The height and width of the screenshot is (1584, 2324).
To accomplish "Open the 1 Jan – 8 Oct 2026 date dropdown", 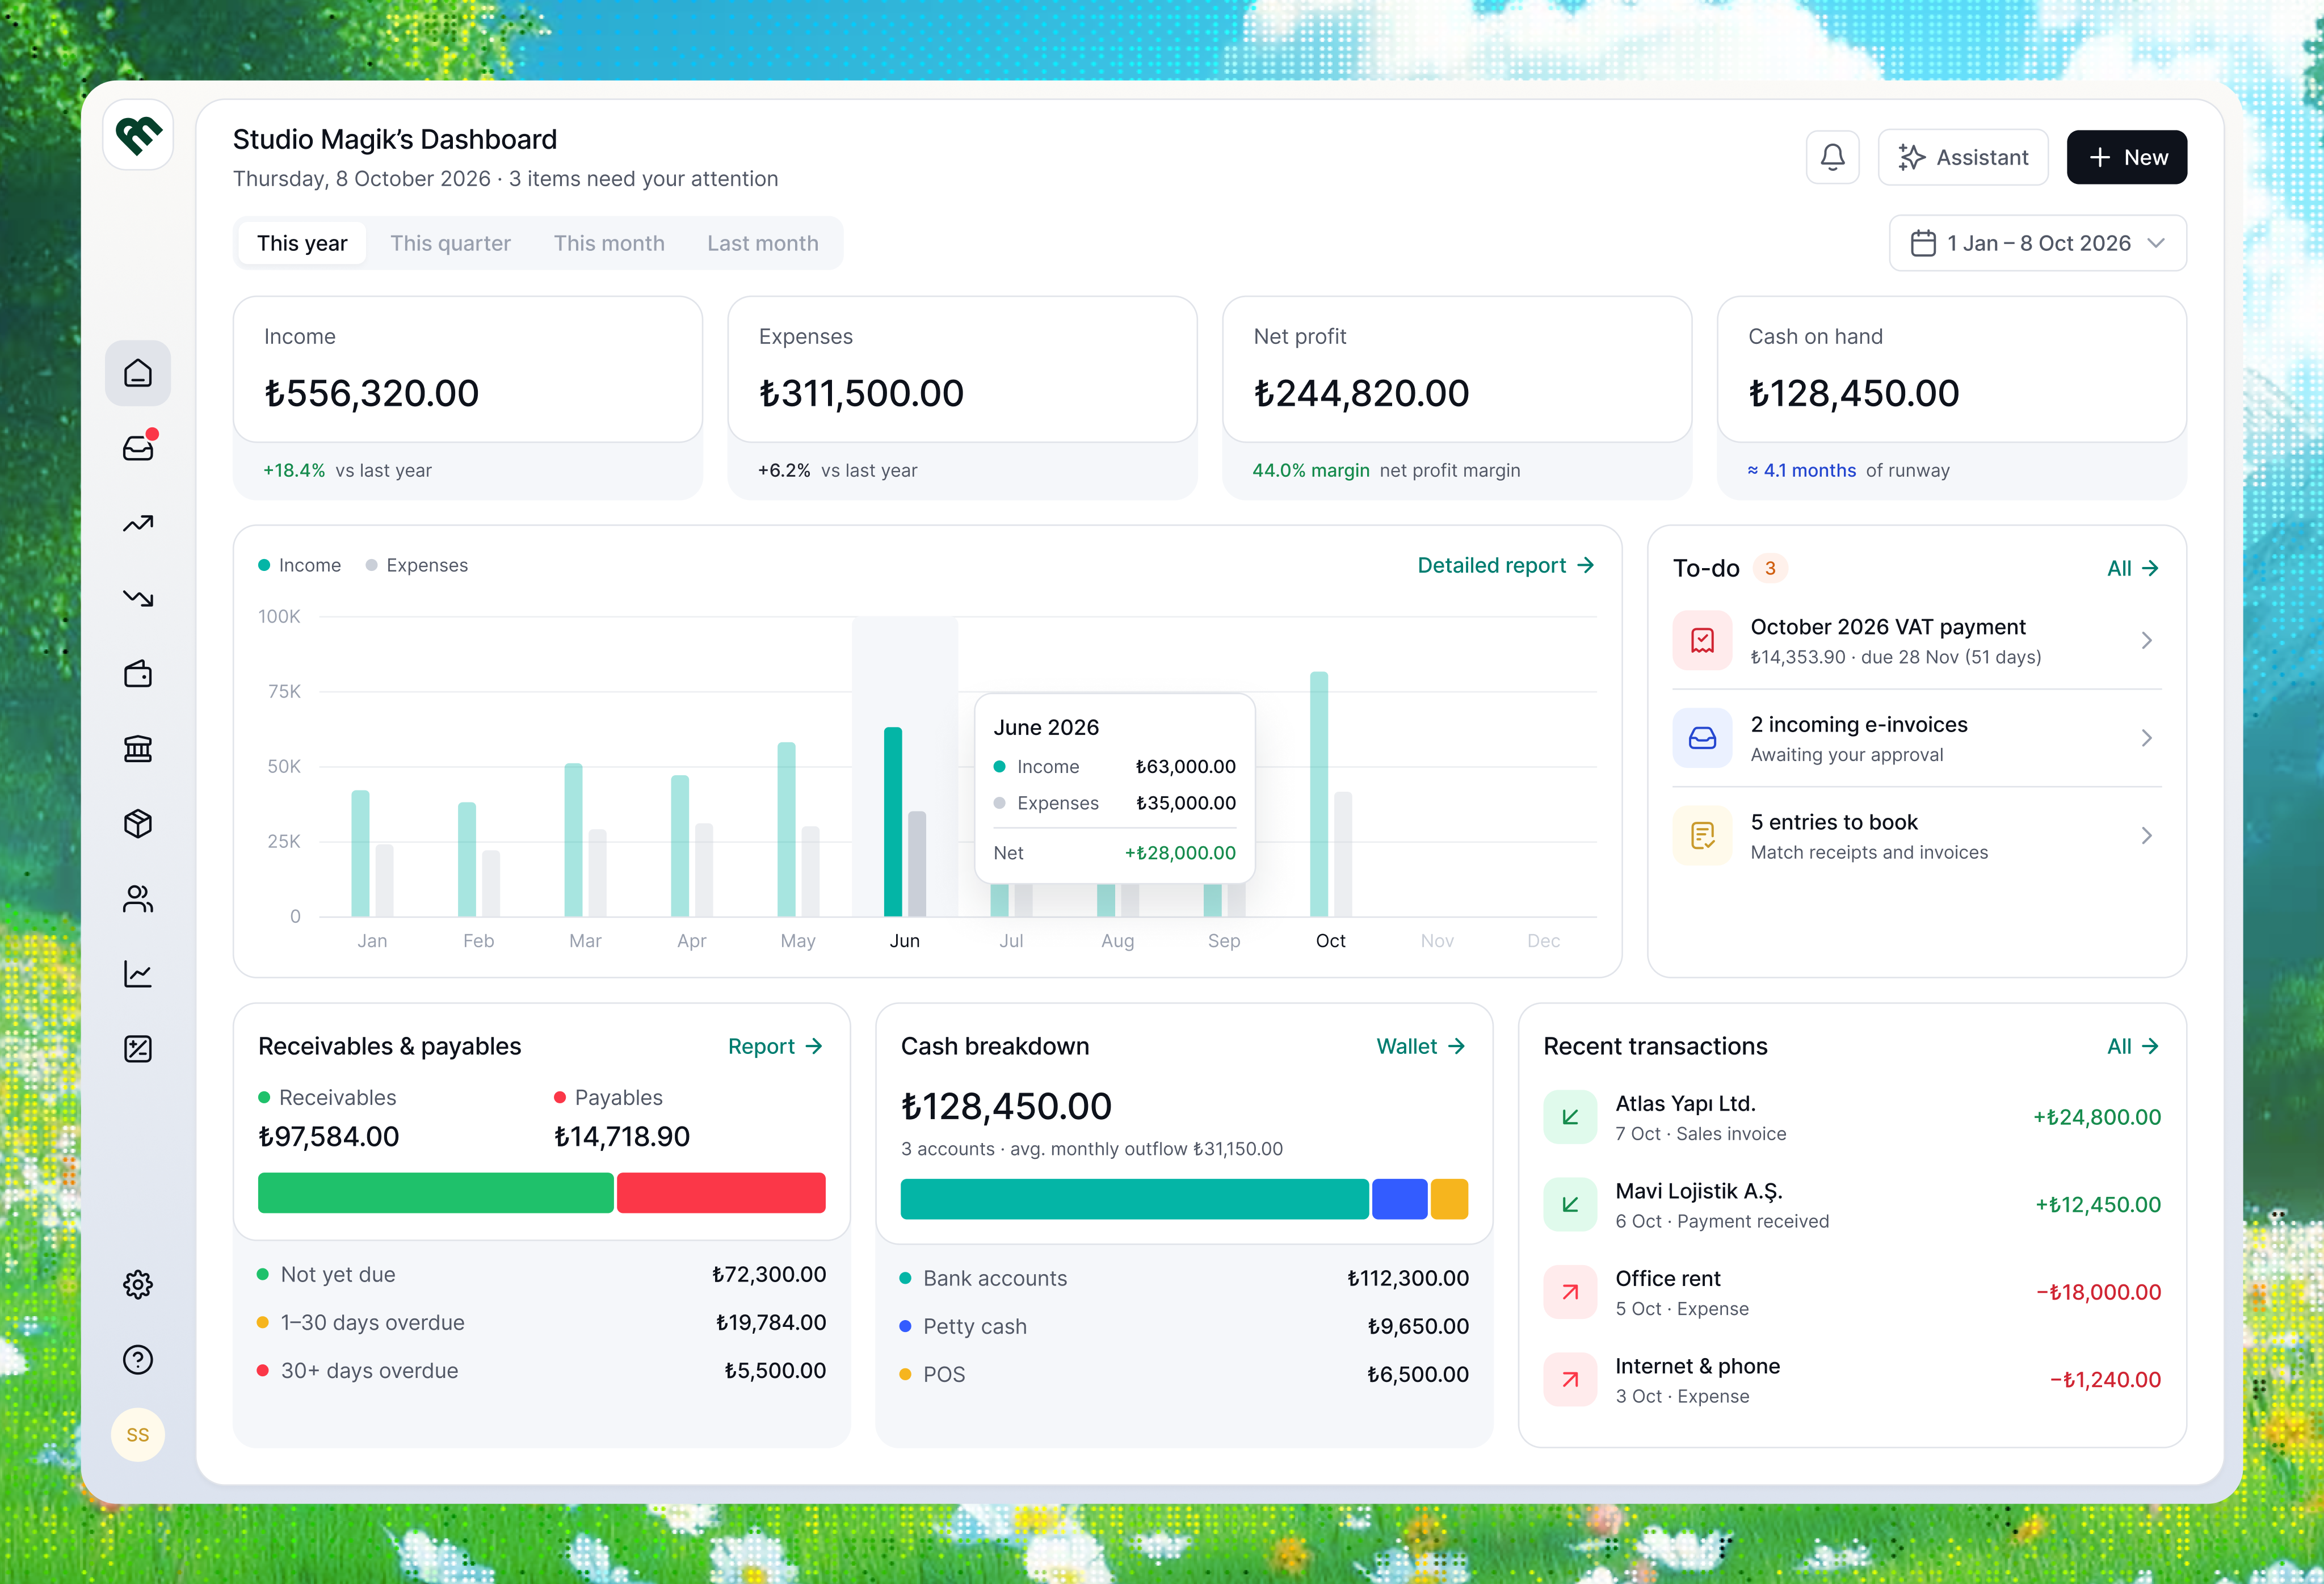I will point(2037,243).
